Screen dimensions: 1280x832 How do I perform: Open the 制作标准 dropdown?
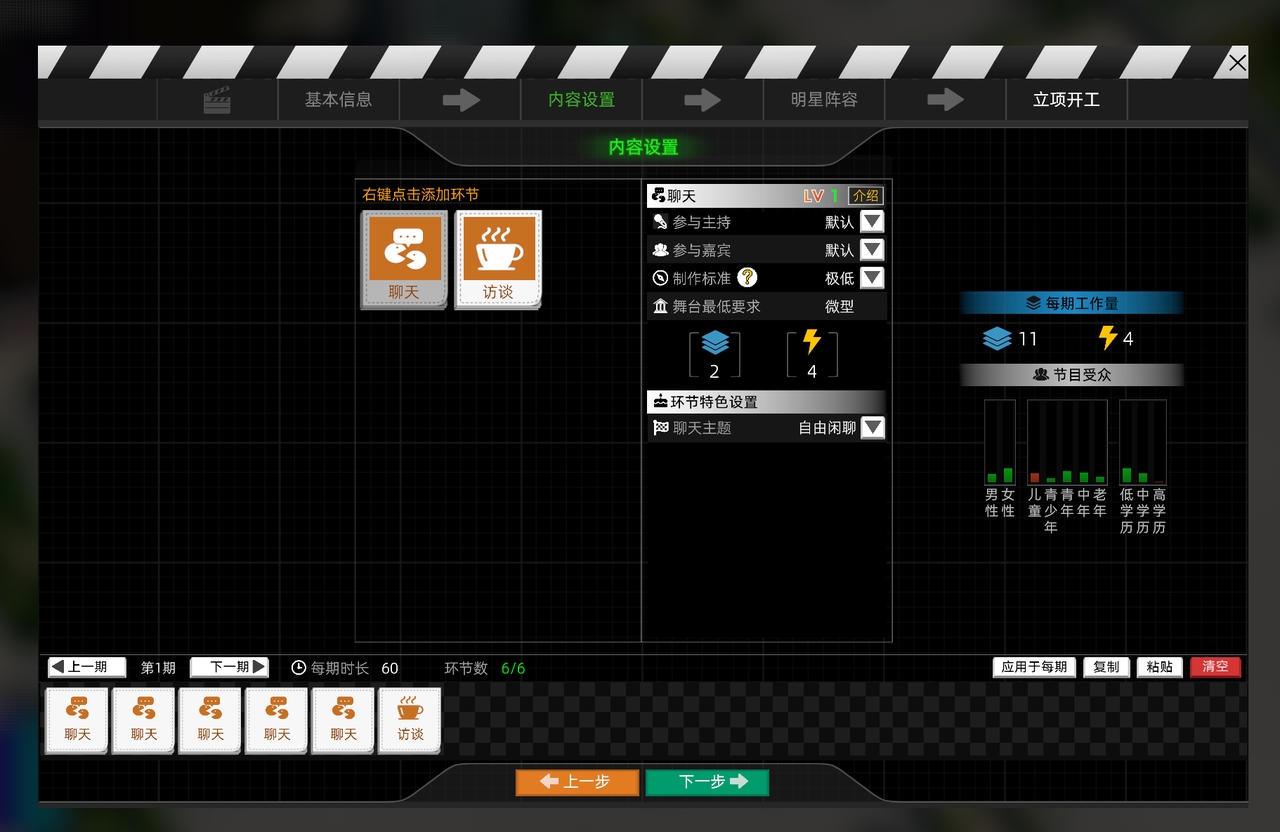point(872,278)
